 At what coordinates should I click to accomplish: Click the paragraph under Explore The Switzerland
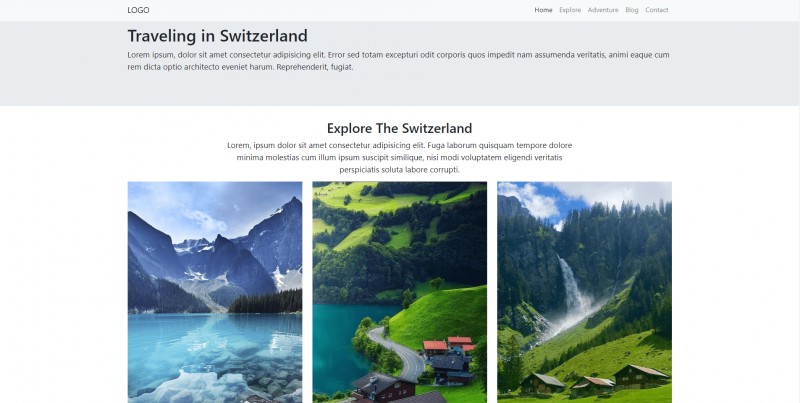tap(399, 158)
